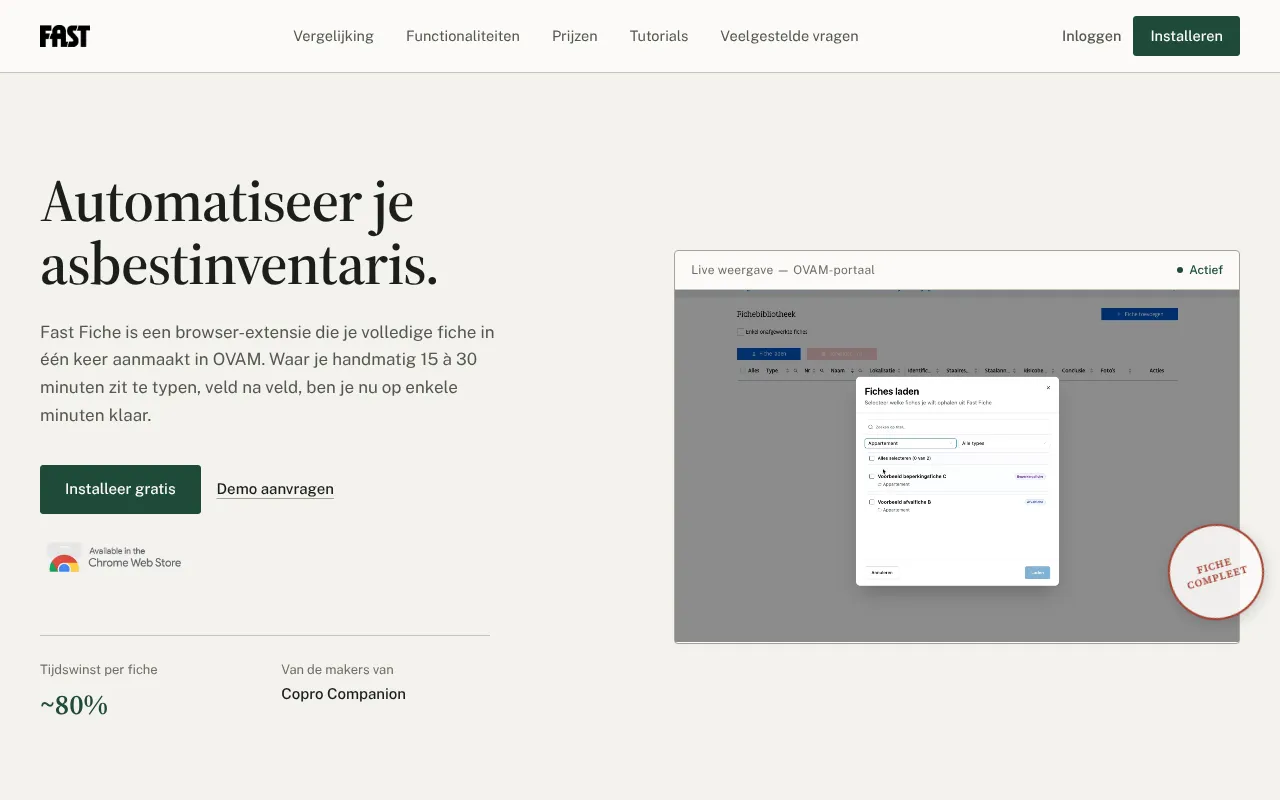Click Annuleren in the Fiches laden dialog
The width and height of the screenshot is (1280, 800).
pyautogui.click(x=882, y=573)
